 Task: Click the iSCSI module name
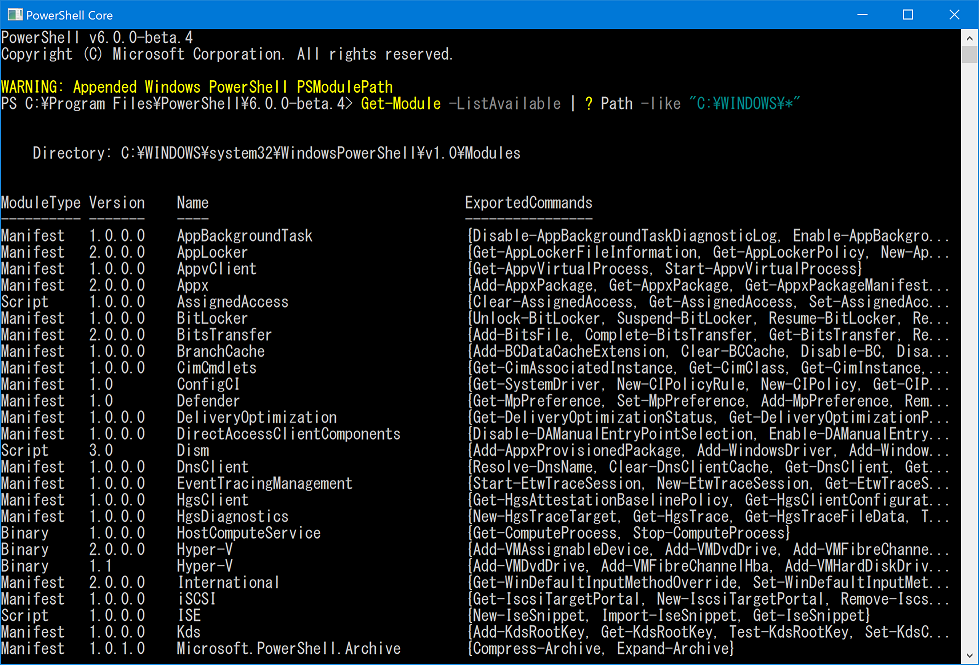coord(196,599)
